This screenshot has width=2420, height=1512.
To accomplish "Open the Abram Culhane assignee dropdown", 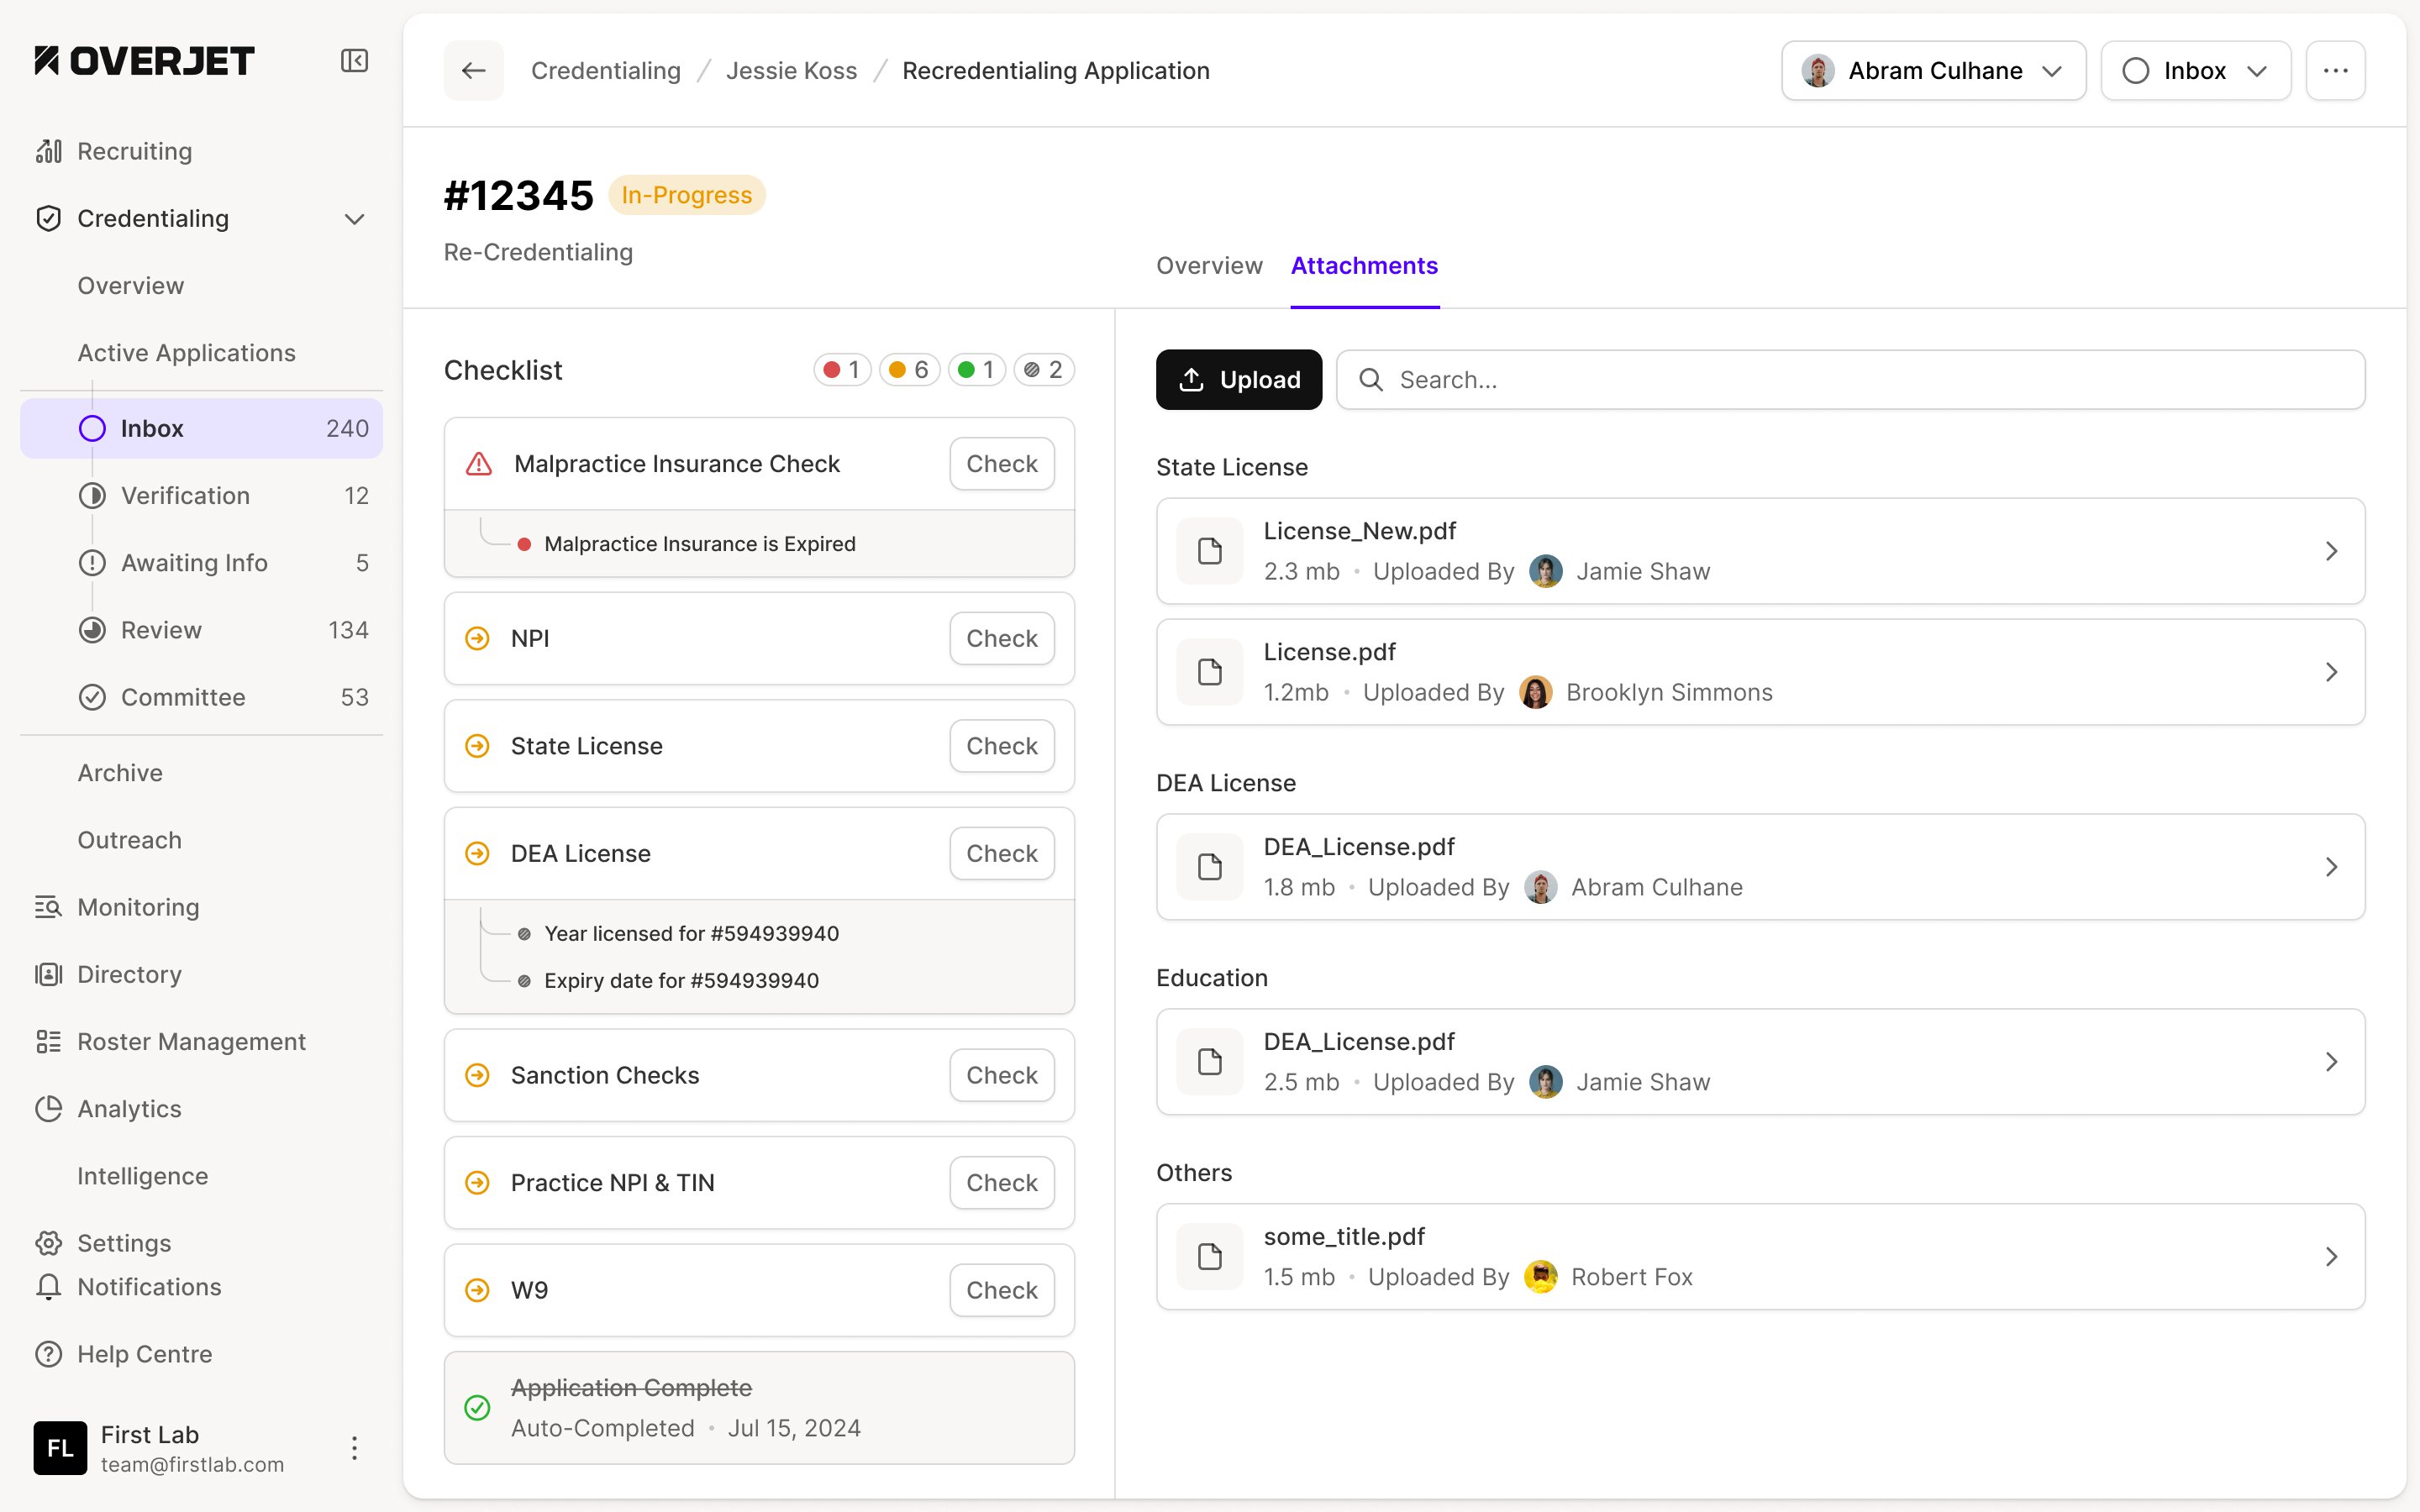I will (x=1932, y=71).
